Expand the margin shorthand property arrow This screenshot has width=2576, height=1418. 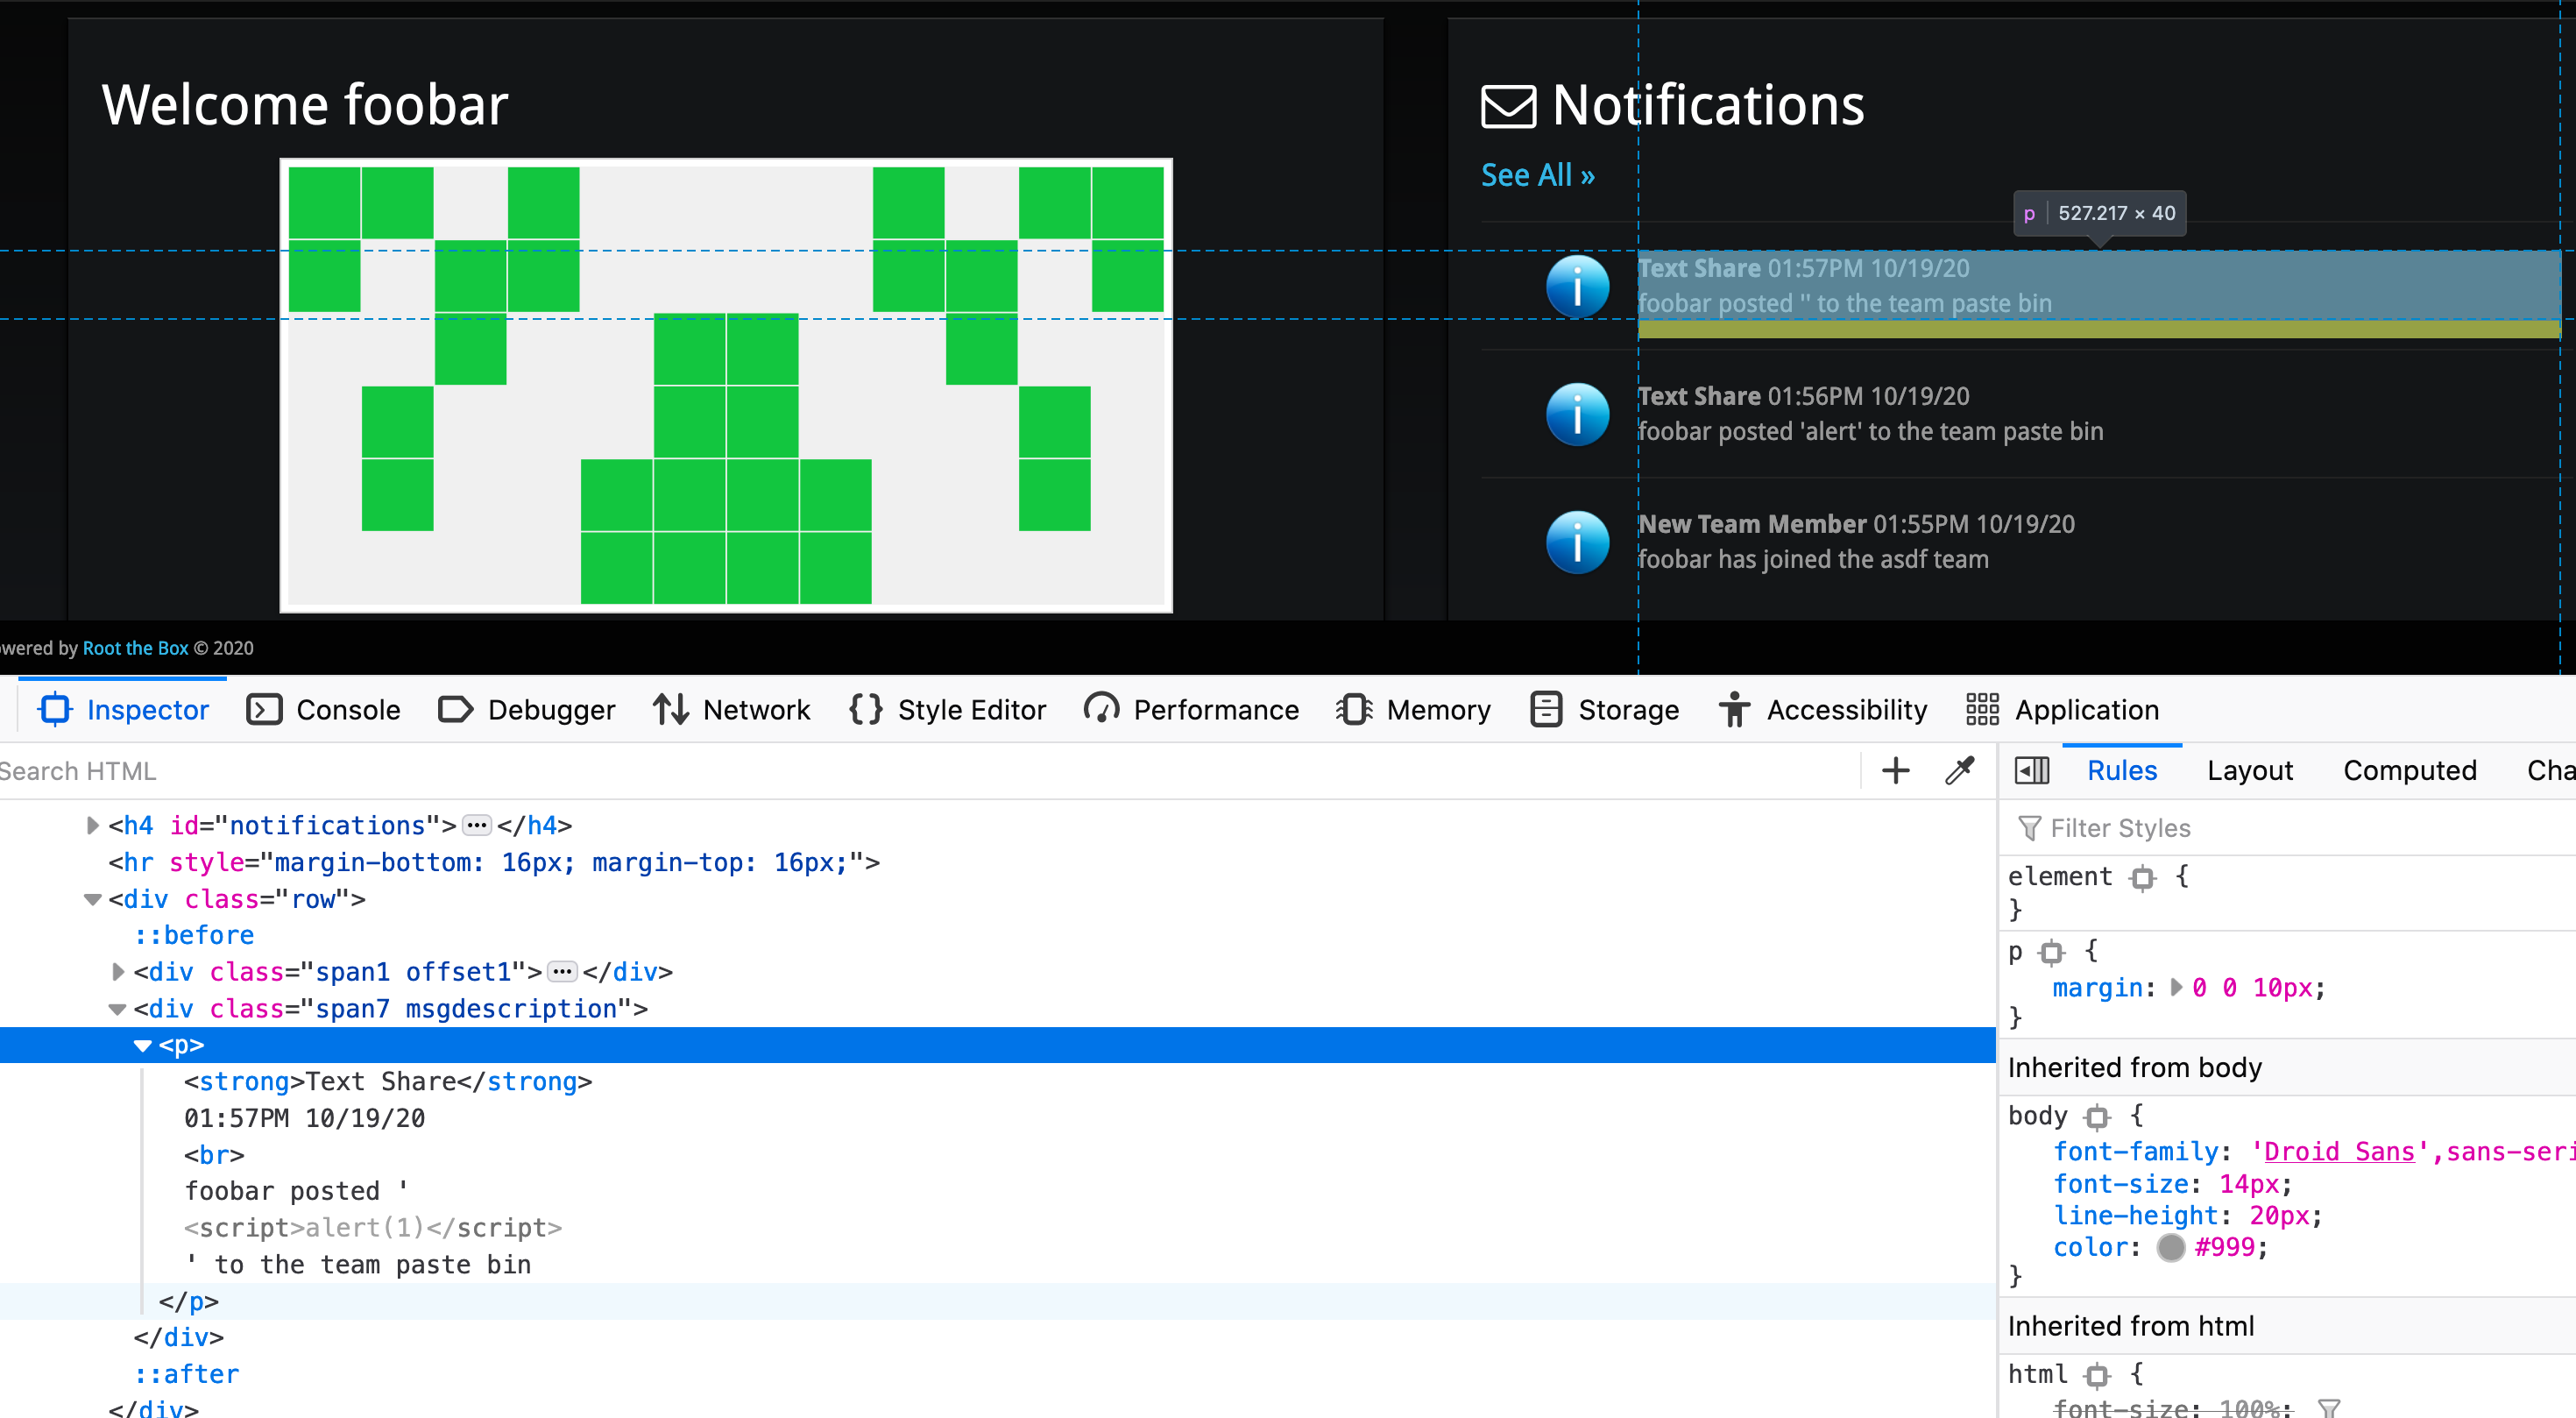tap(2177, 988)
